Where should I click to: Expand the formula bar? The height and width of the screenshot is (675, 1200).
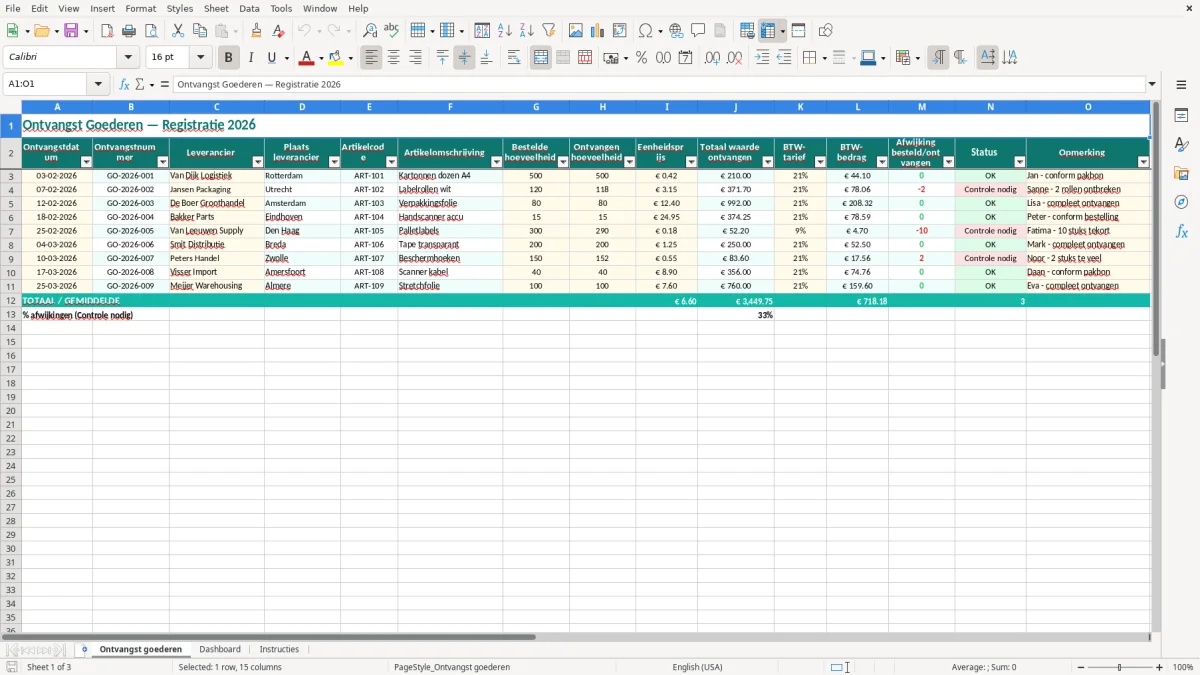[1152, 85]
